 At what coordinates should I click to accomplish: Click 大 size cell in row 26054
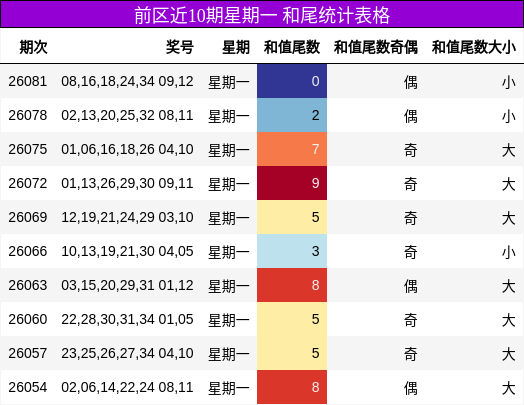click(x=509, y=388)
